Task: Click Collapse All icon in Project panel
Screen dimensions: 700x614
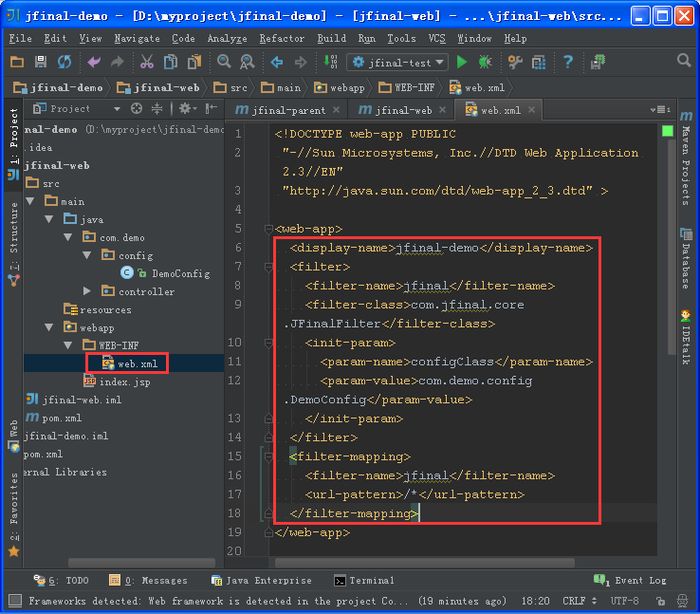Action: 157,109
